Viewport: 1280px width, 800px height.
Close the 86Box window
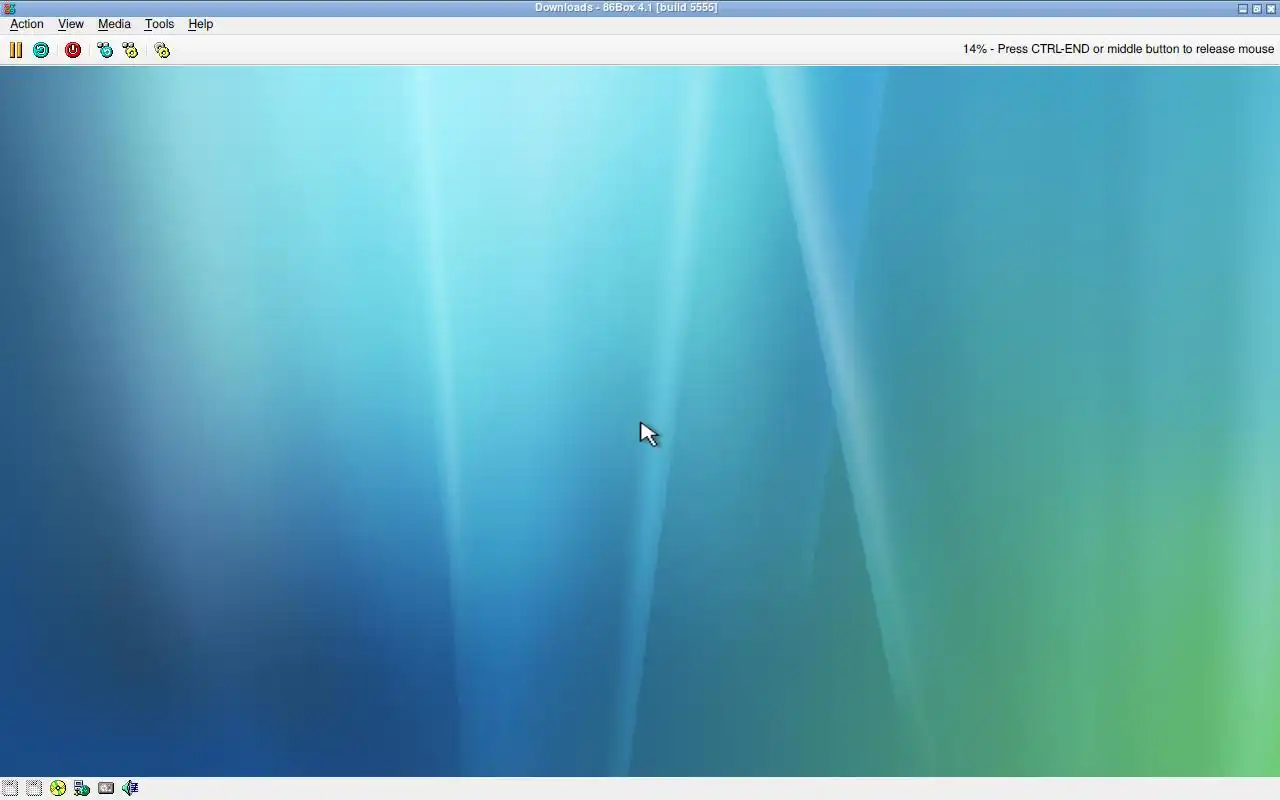pyautogui.click(x=1271, y=8)
